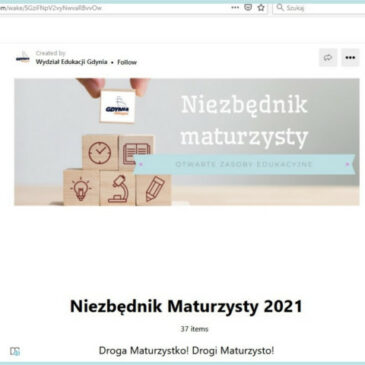The image size is (365, 365).
Task: Open the Wydział Edukacji Gdynia profile link
Action: pyautogui.click(x=71, y=62)
